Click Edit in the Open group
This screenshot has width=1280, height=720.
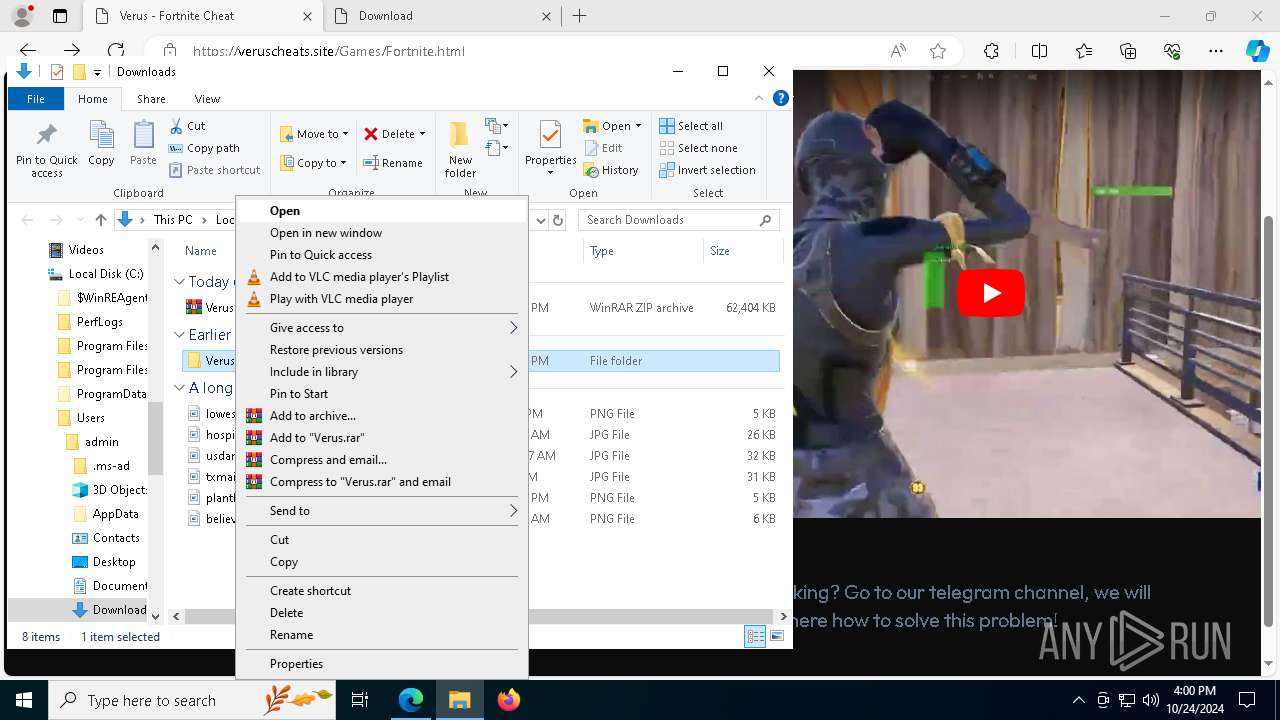click(x=603, y=148)
